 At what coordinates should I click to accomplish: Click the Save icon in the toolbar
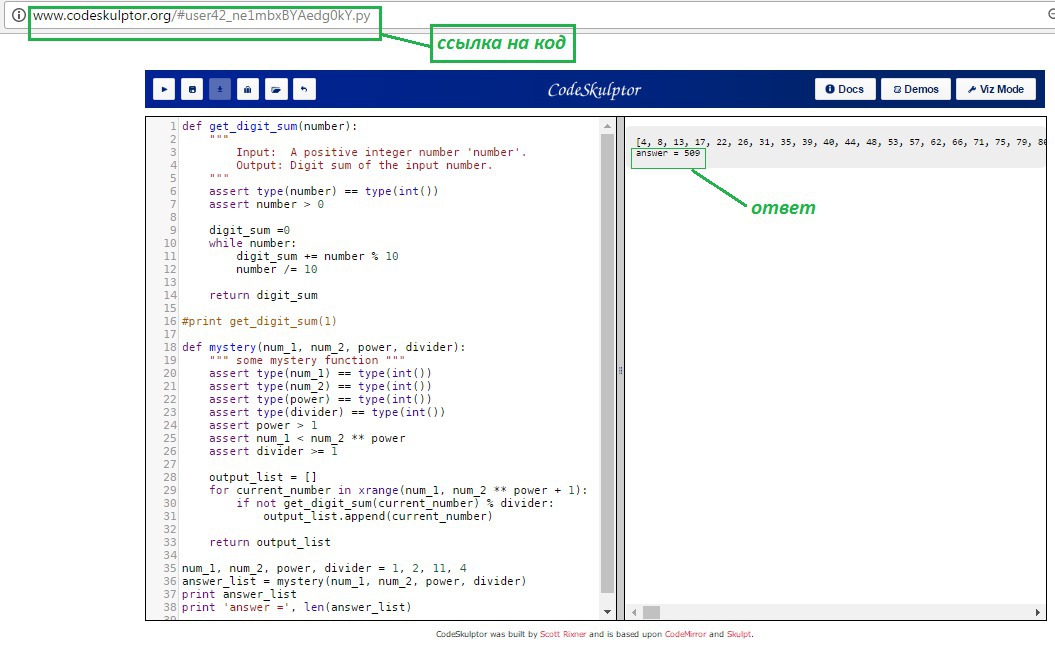(192, 89)
